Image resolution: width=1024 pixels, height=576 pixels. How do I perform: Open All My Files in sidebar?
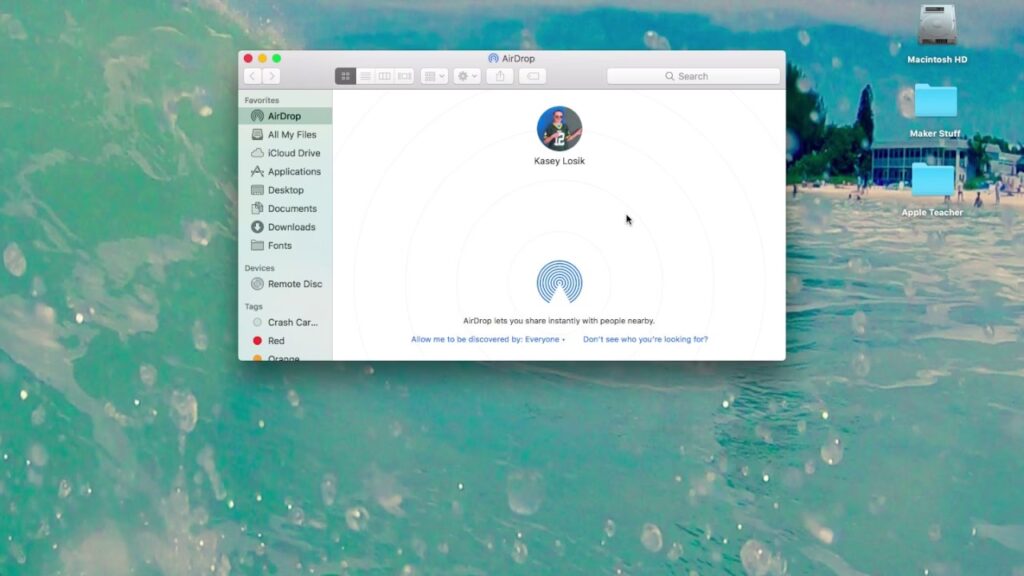click(291, 135)
